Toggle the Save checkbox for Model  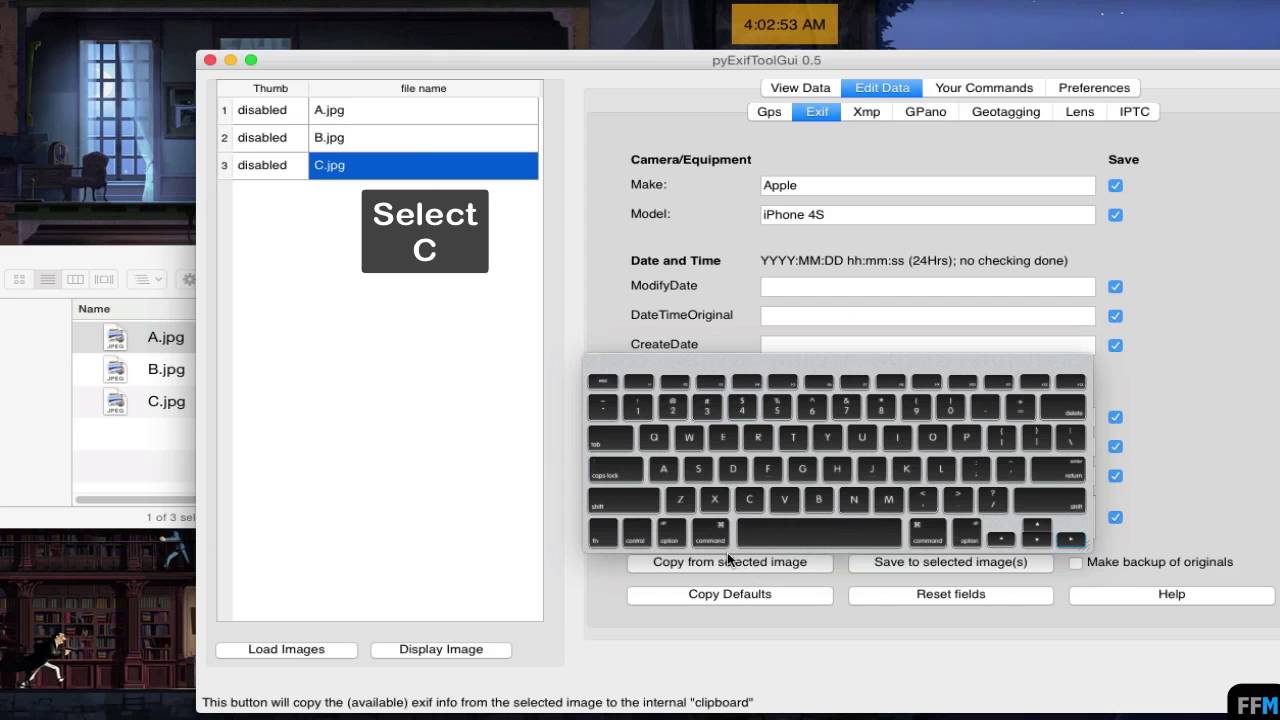click(1115, 215)
